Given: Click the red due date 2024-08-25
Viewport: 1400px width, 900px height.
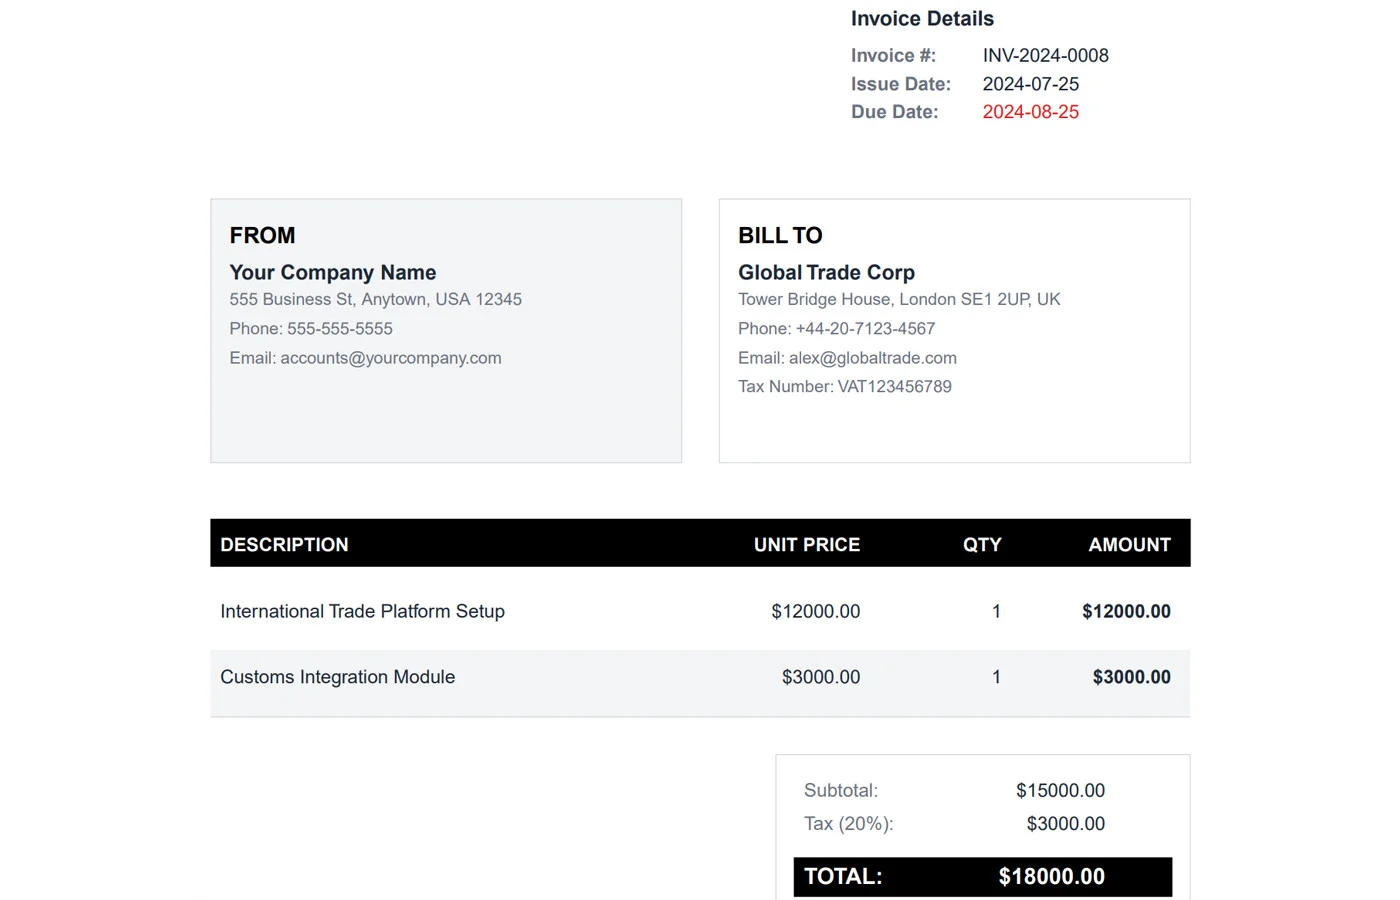Looking at the screenshot, I should (1030, 112).
